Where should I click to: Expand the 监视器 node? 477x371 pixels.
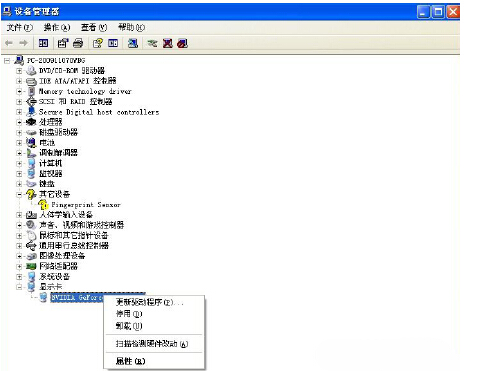(19, 174)
